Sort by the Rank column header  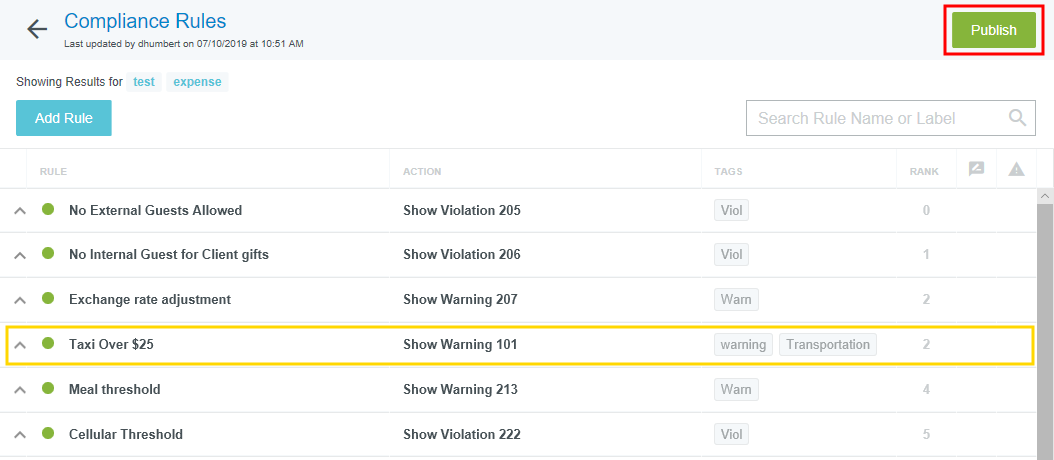tap(924, 172)
